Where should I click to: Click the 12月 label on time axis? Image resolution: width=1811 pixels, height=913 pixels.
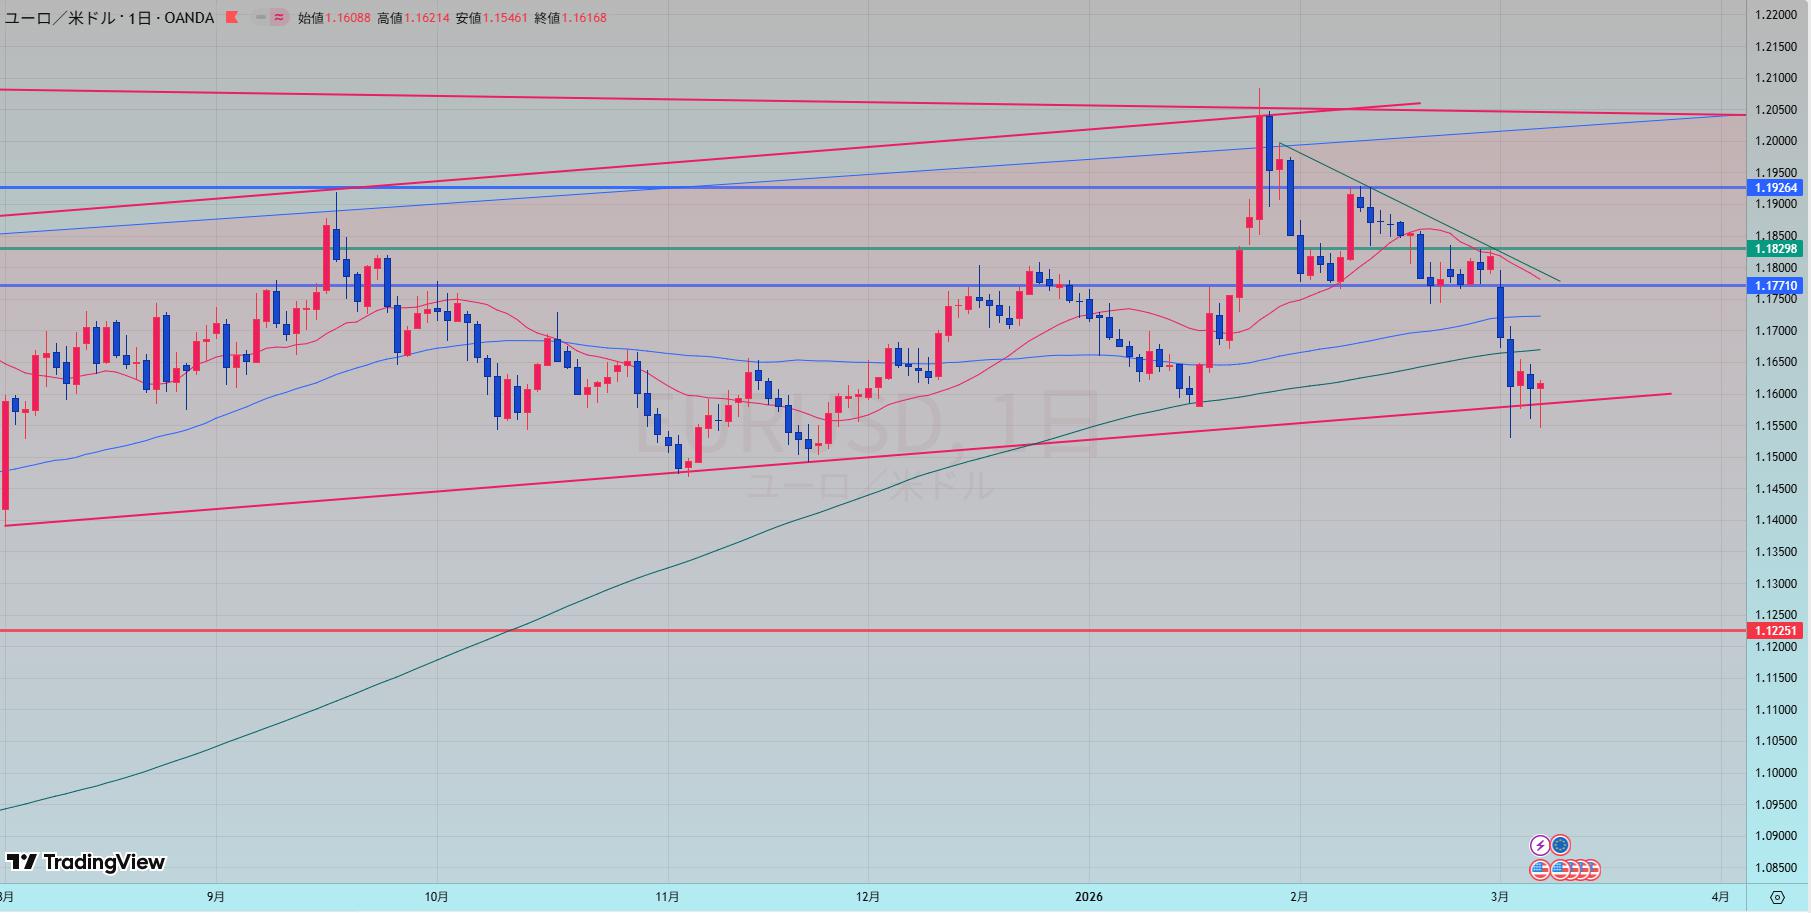click(x=868, y=897)
